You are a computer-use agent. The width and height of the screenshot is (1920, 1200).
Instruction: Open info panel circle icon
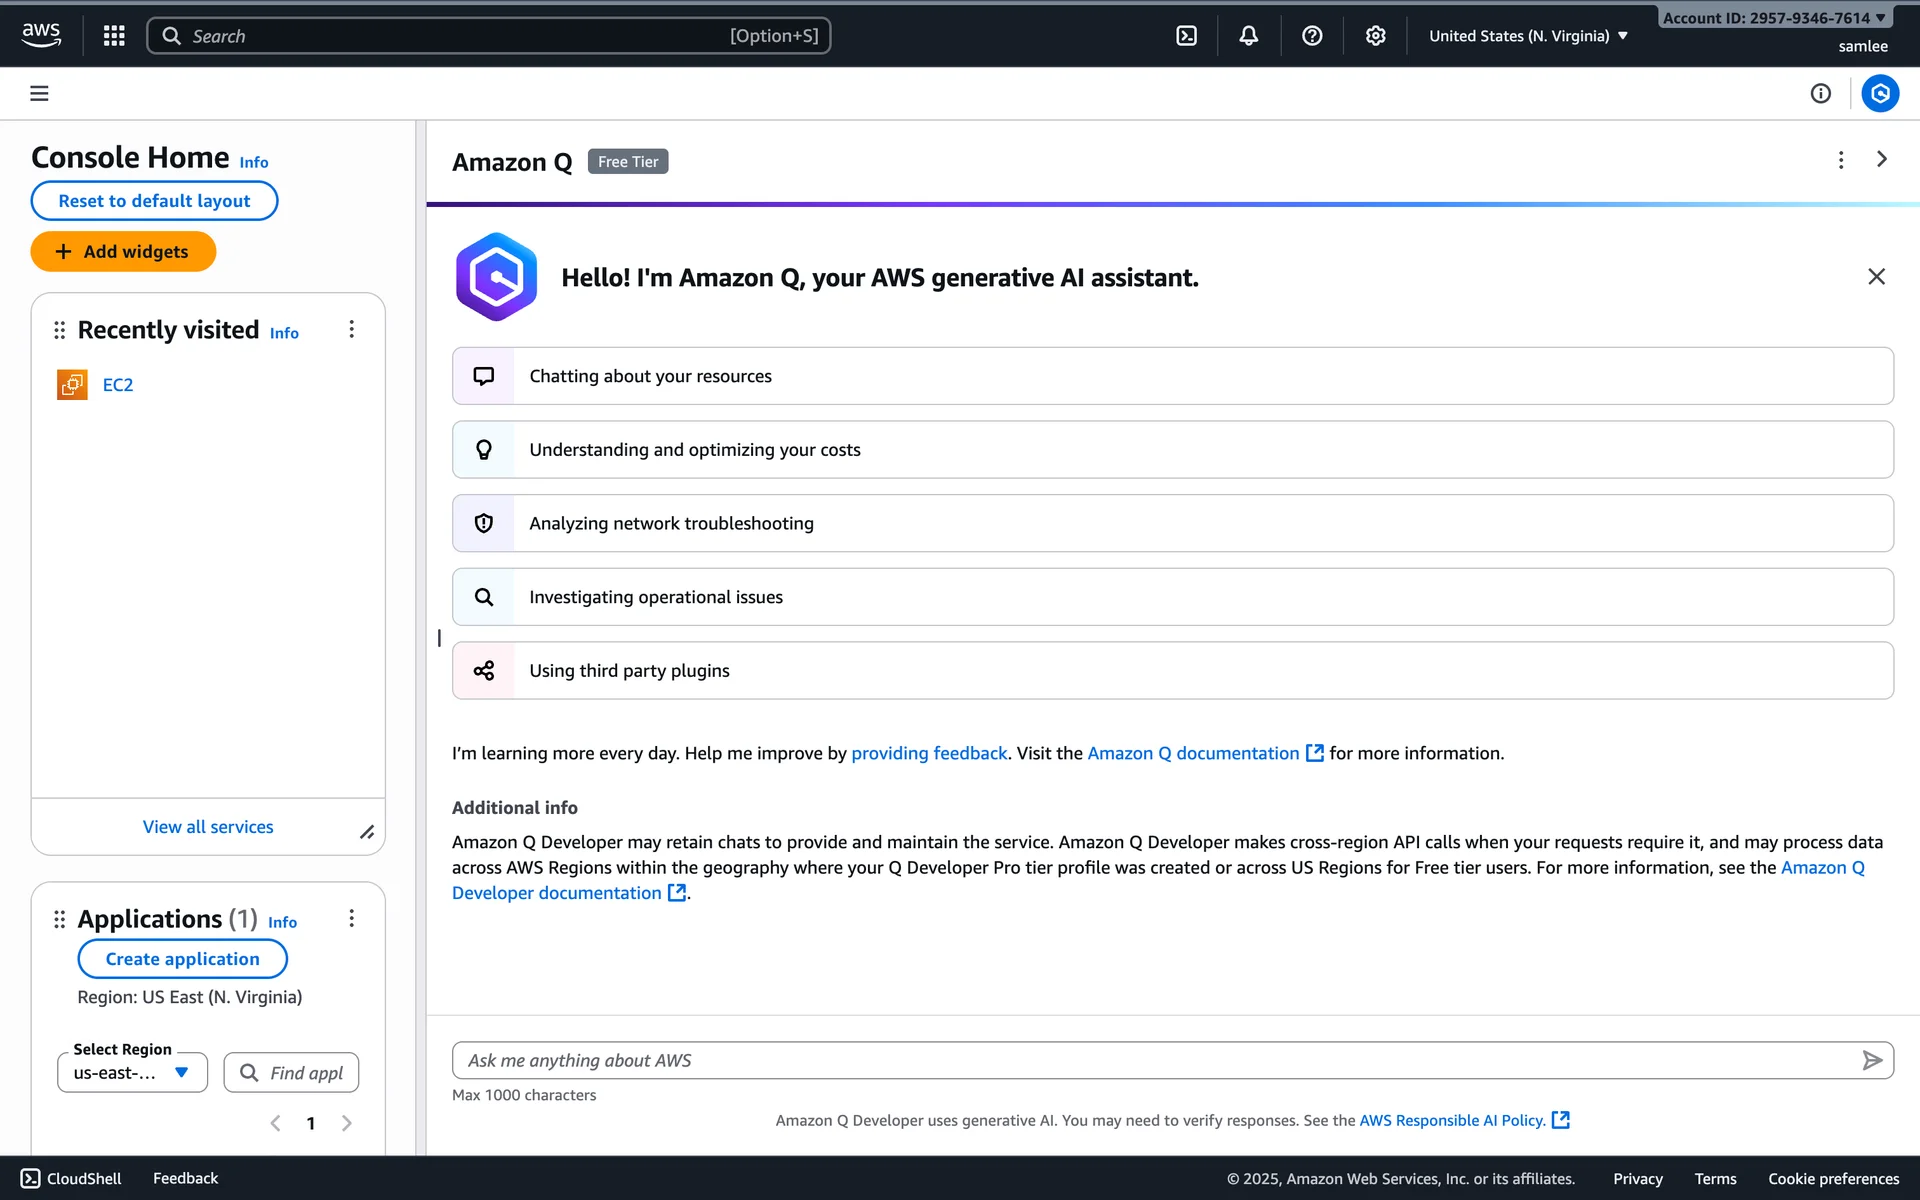tap(1820, 93)
